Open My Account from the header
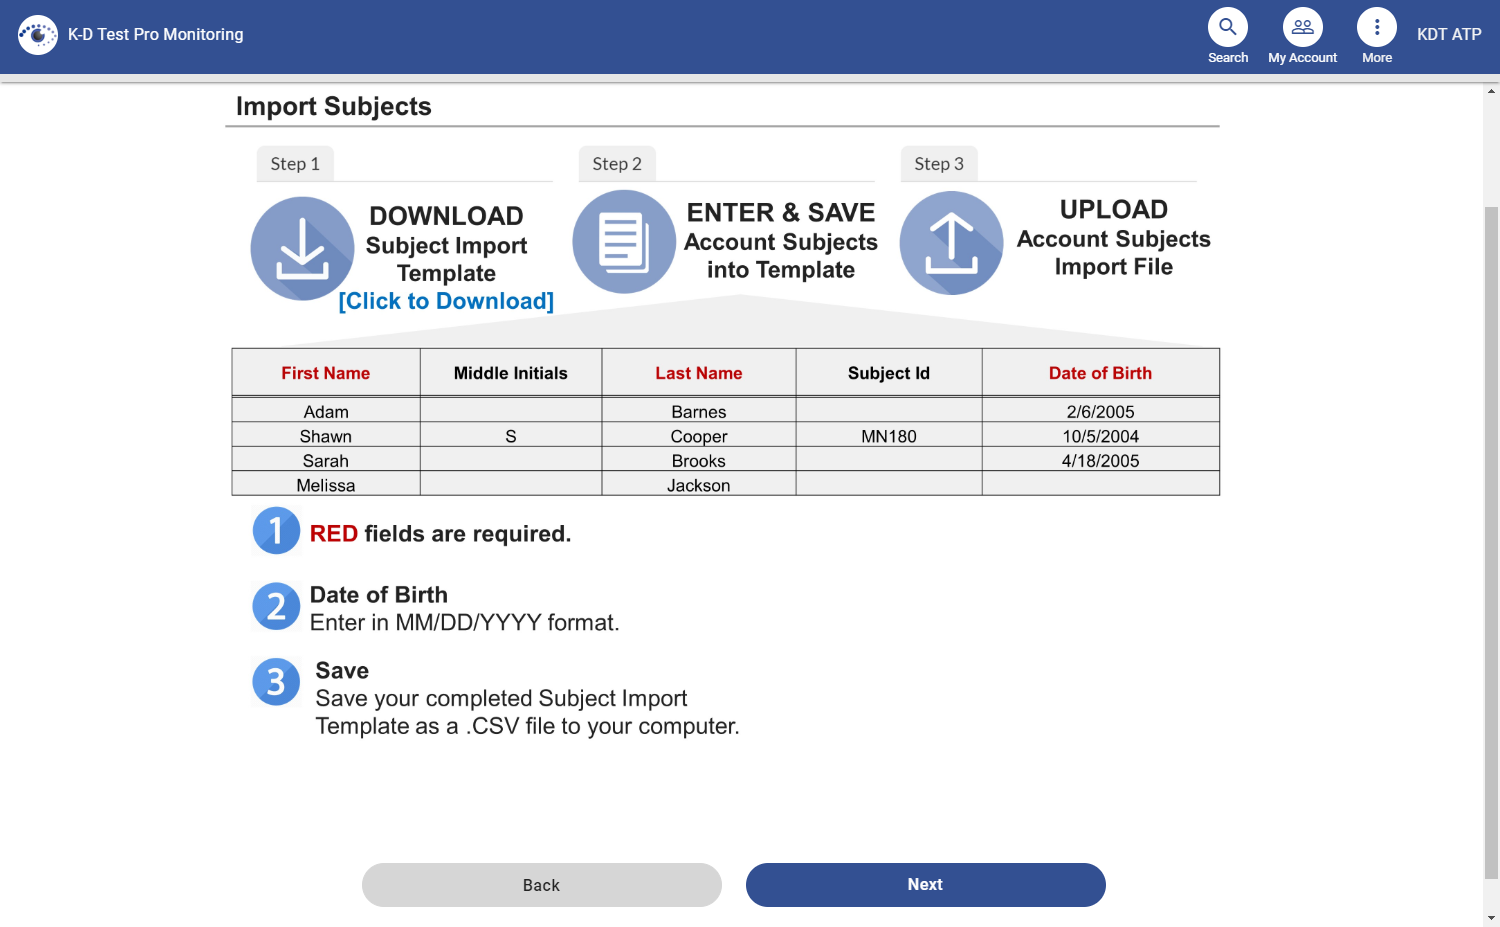The width and height of the screenshot is (1500, 927). (1301, 27)
